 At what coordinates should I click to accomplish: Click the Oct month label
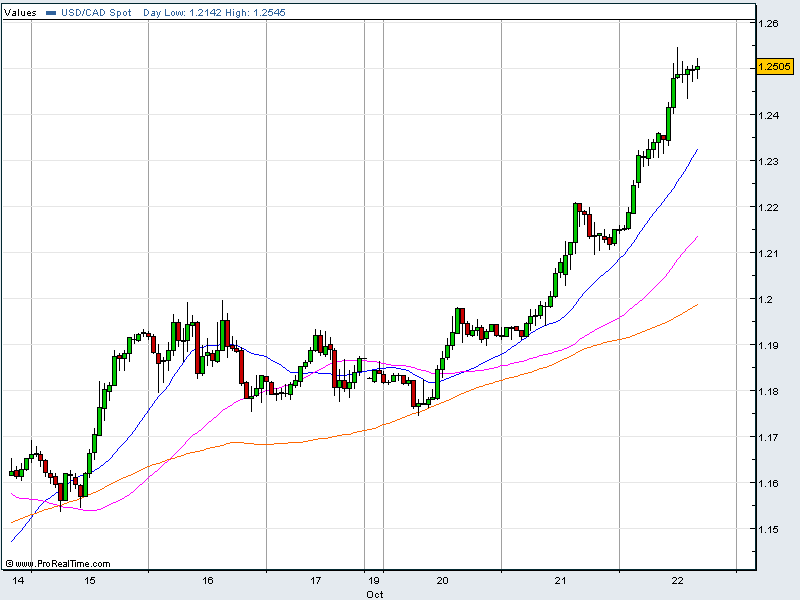coord(374,593)
